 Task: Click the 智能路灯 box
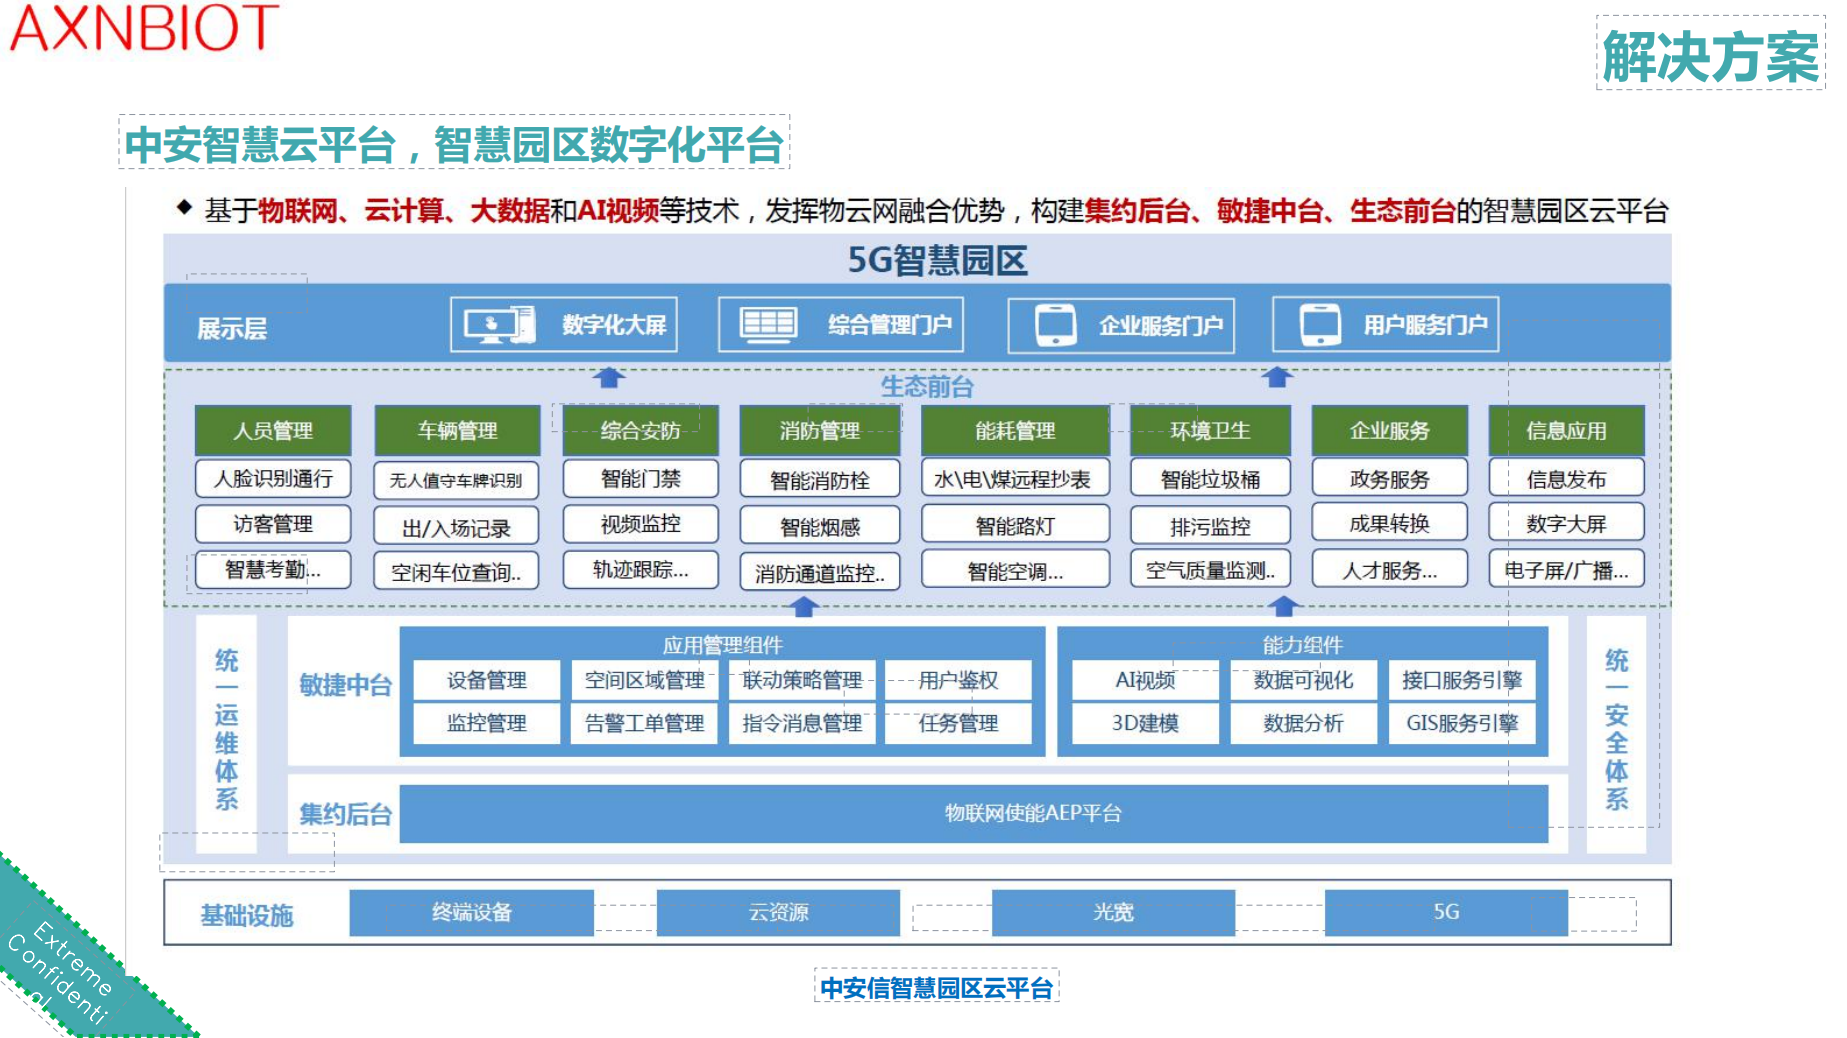(x=1015, y=525)
